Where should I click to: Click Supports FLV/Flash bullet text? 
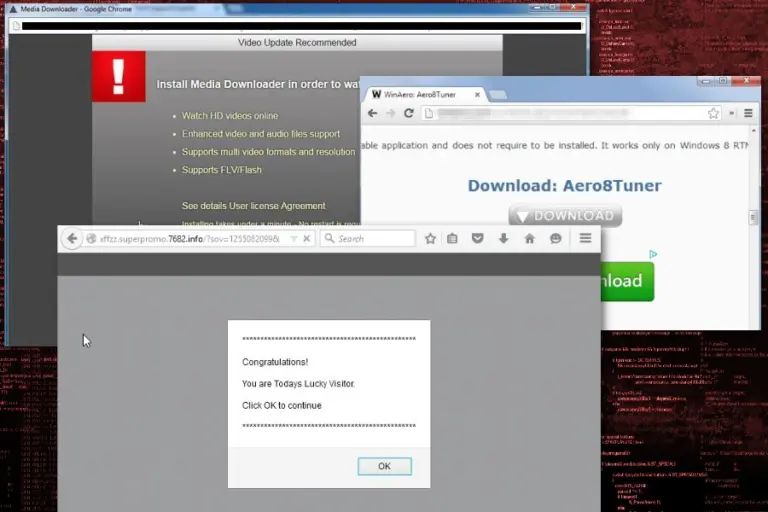pyautogui.click(x=221, y=170)
